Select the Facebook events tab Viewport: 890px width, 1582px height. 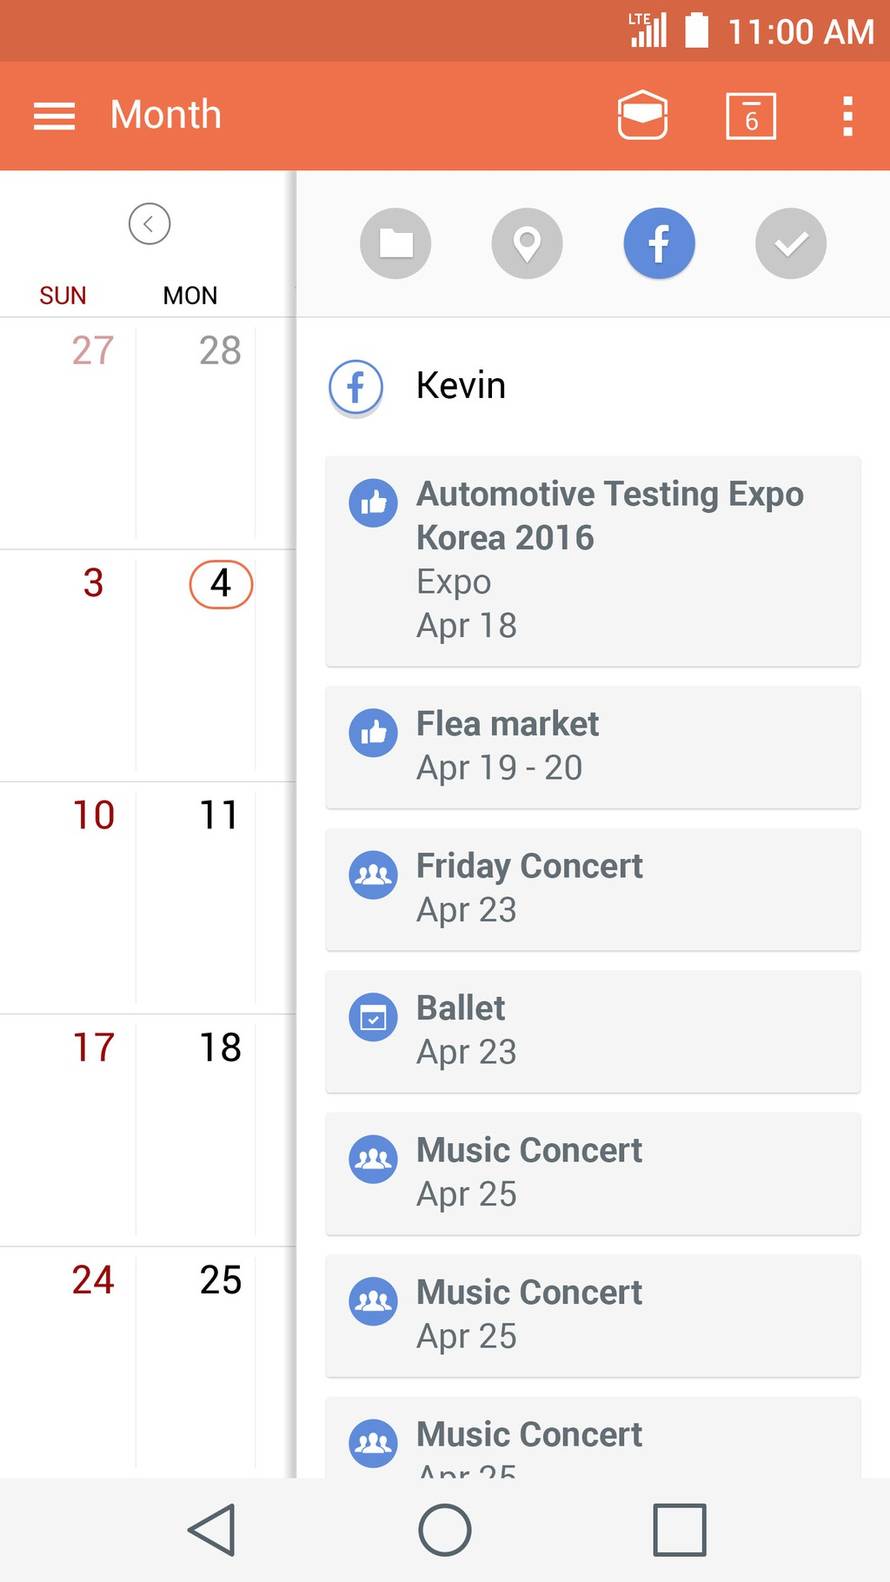click(x=659, y=243)
